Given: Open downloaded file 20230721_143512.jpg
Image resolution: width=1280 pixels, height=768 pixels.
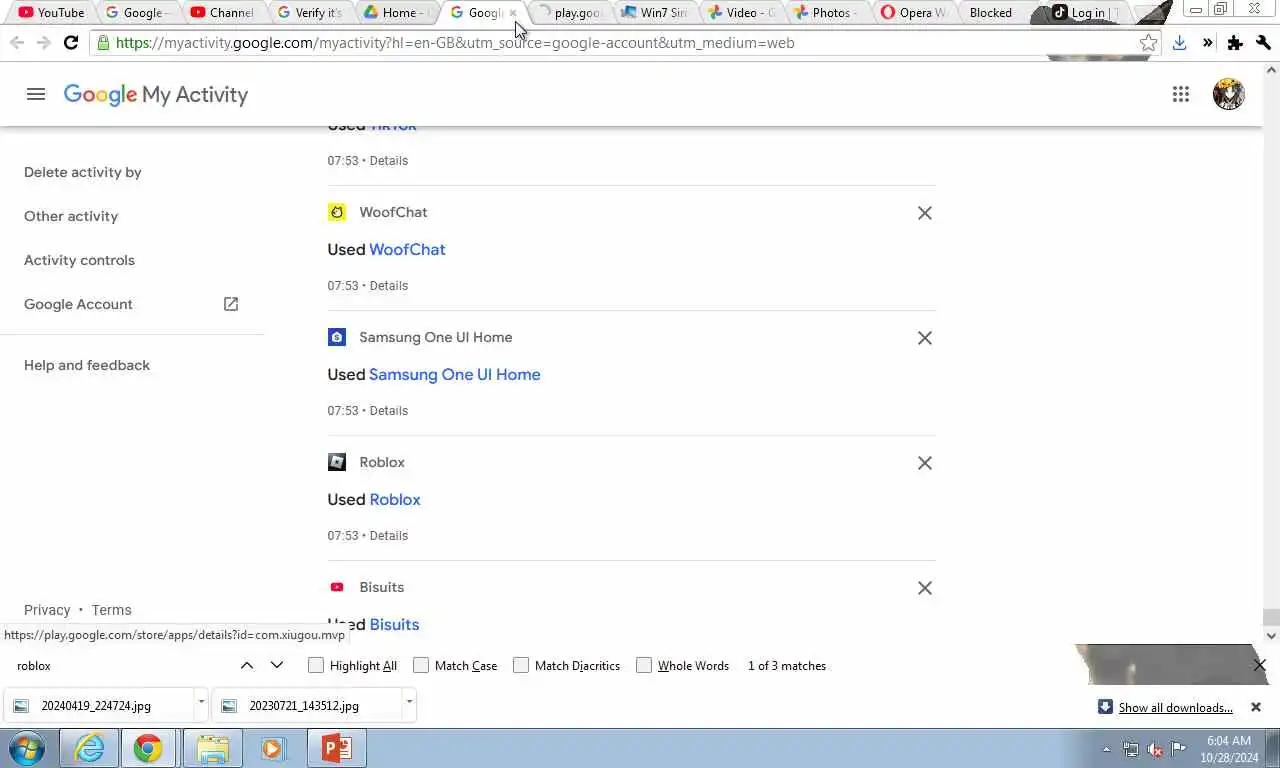Looking at the screenshot, I should click(306, 705).
